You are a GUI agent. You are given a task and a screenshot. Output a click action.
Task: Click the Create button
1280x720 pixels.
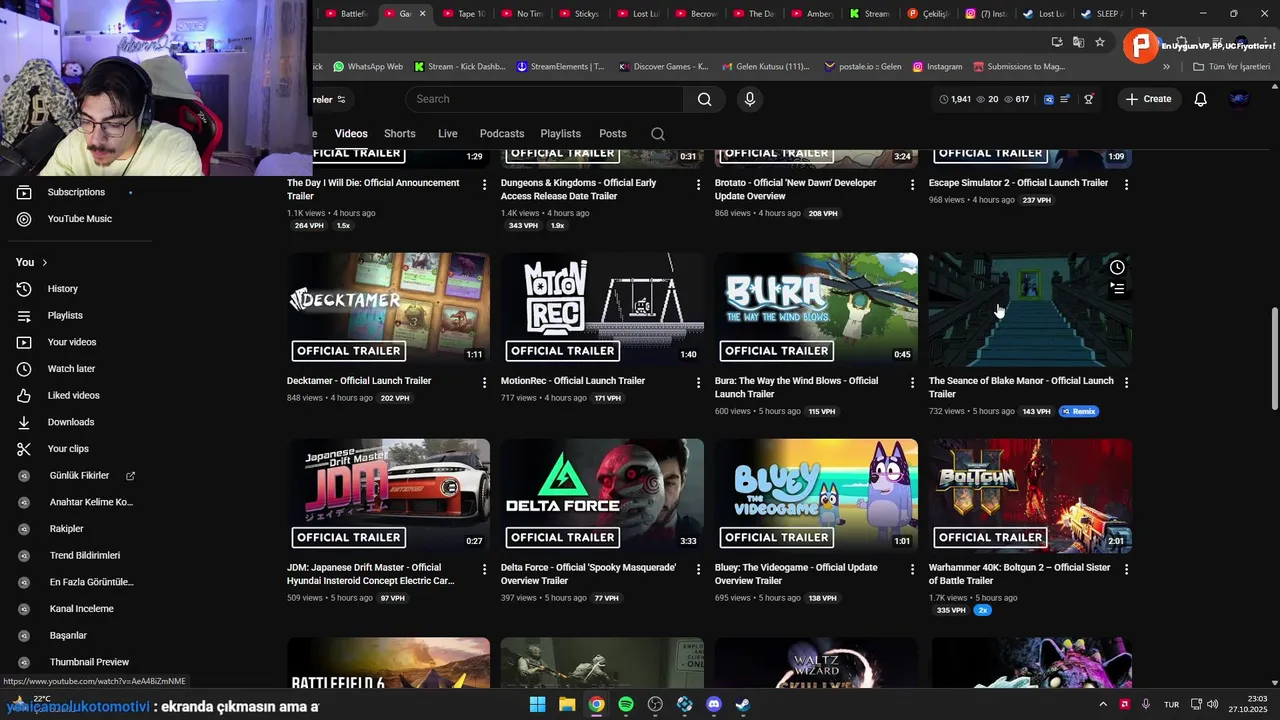[1148, 99]
